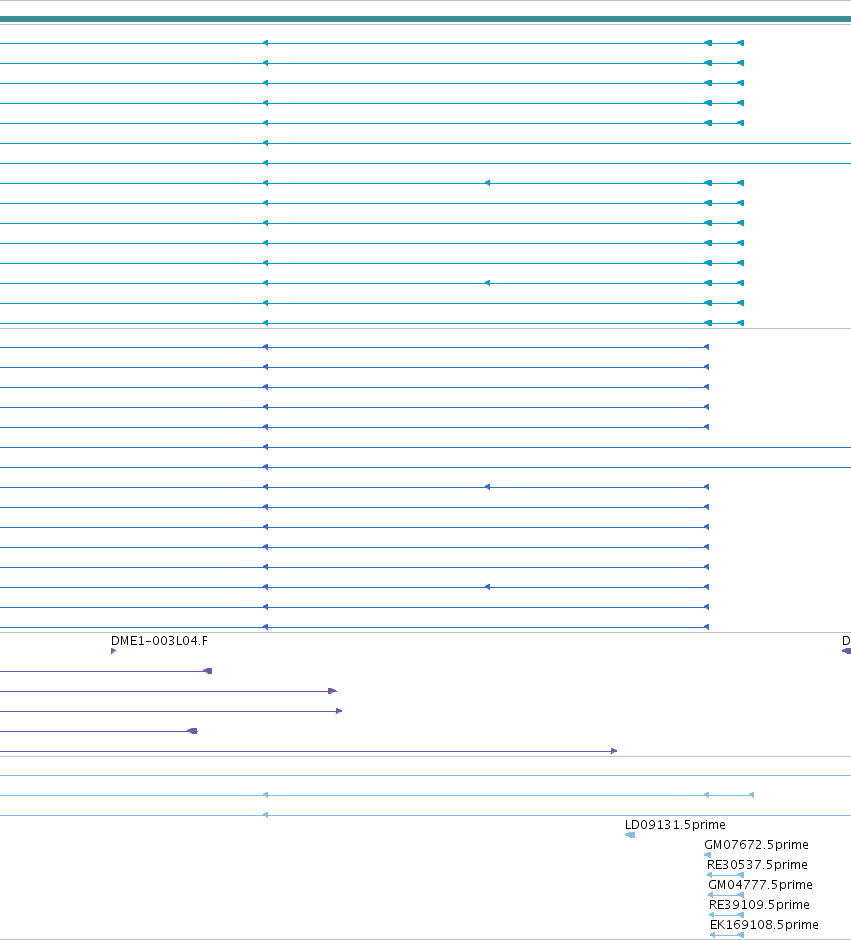Click the feature bar beneath RE30537.5prime

tap(726, 875)
